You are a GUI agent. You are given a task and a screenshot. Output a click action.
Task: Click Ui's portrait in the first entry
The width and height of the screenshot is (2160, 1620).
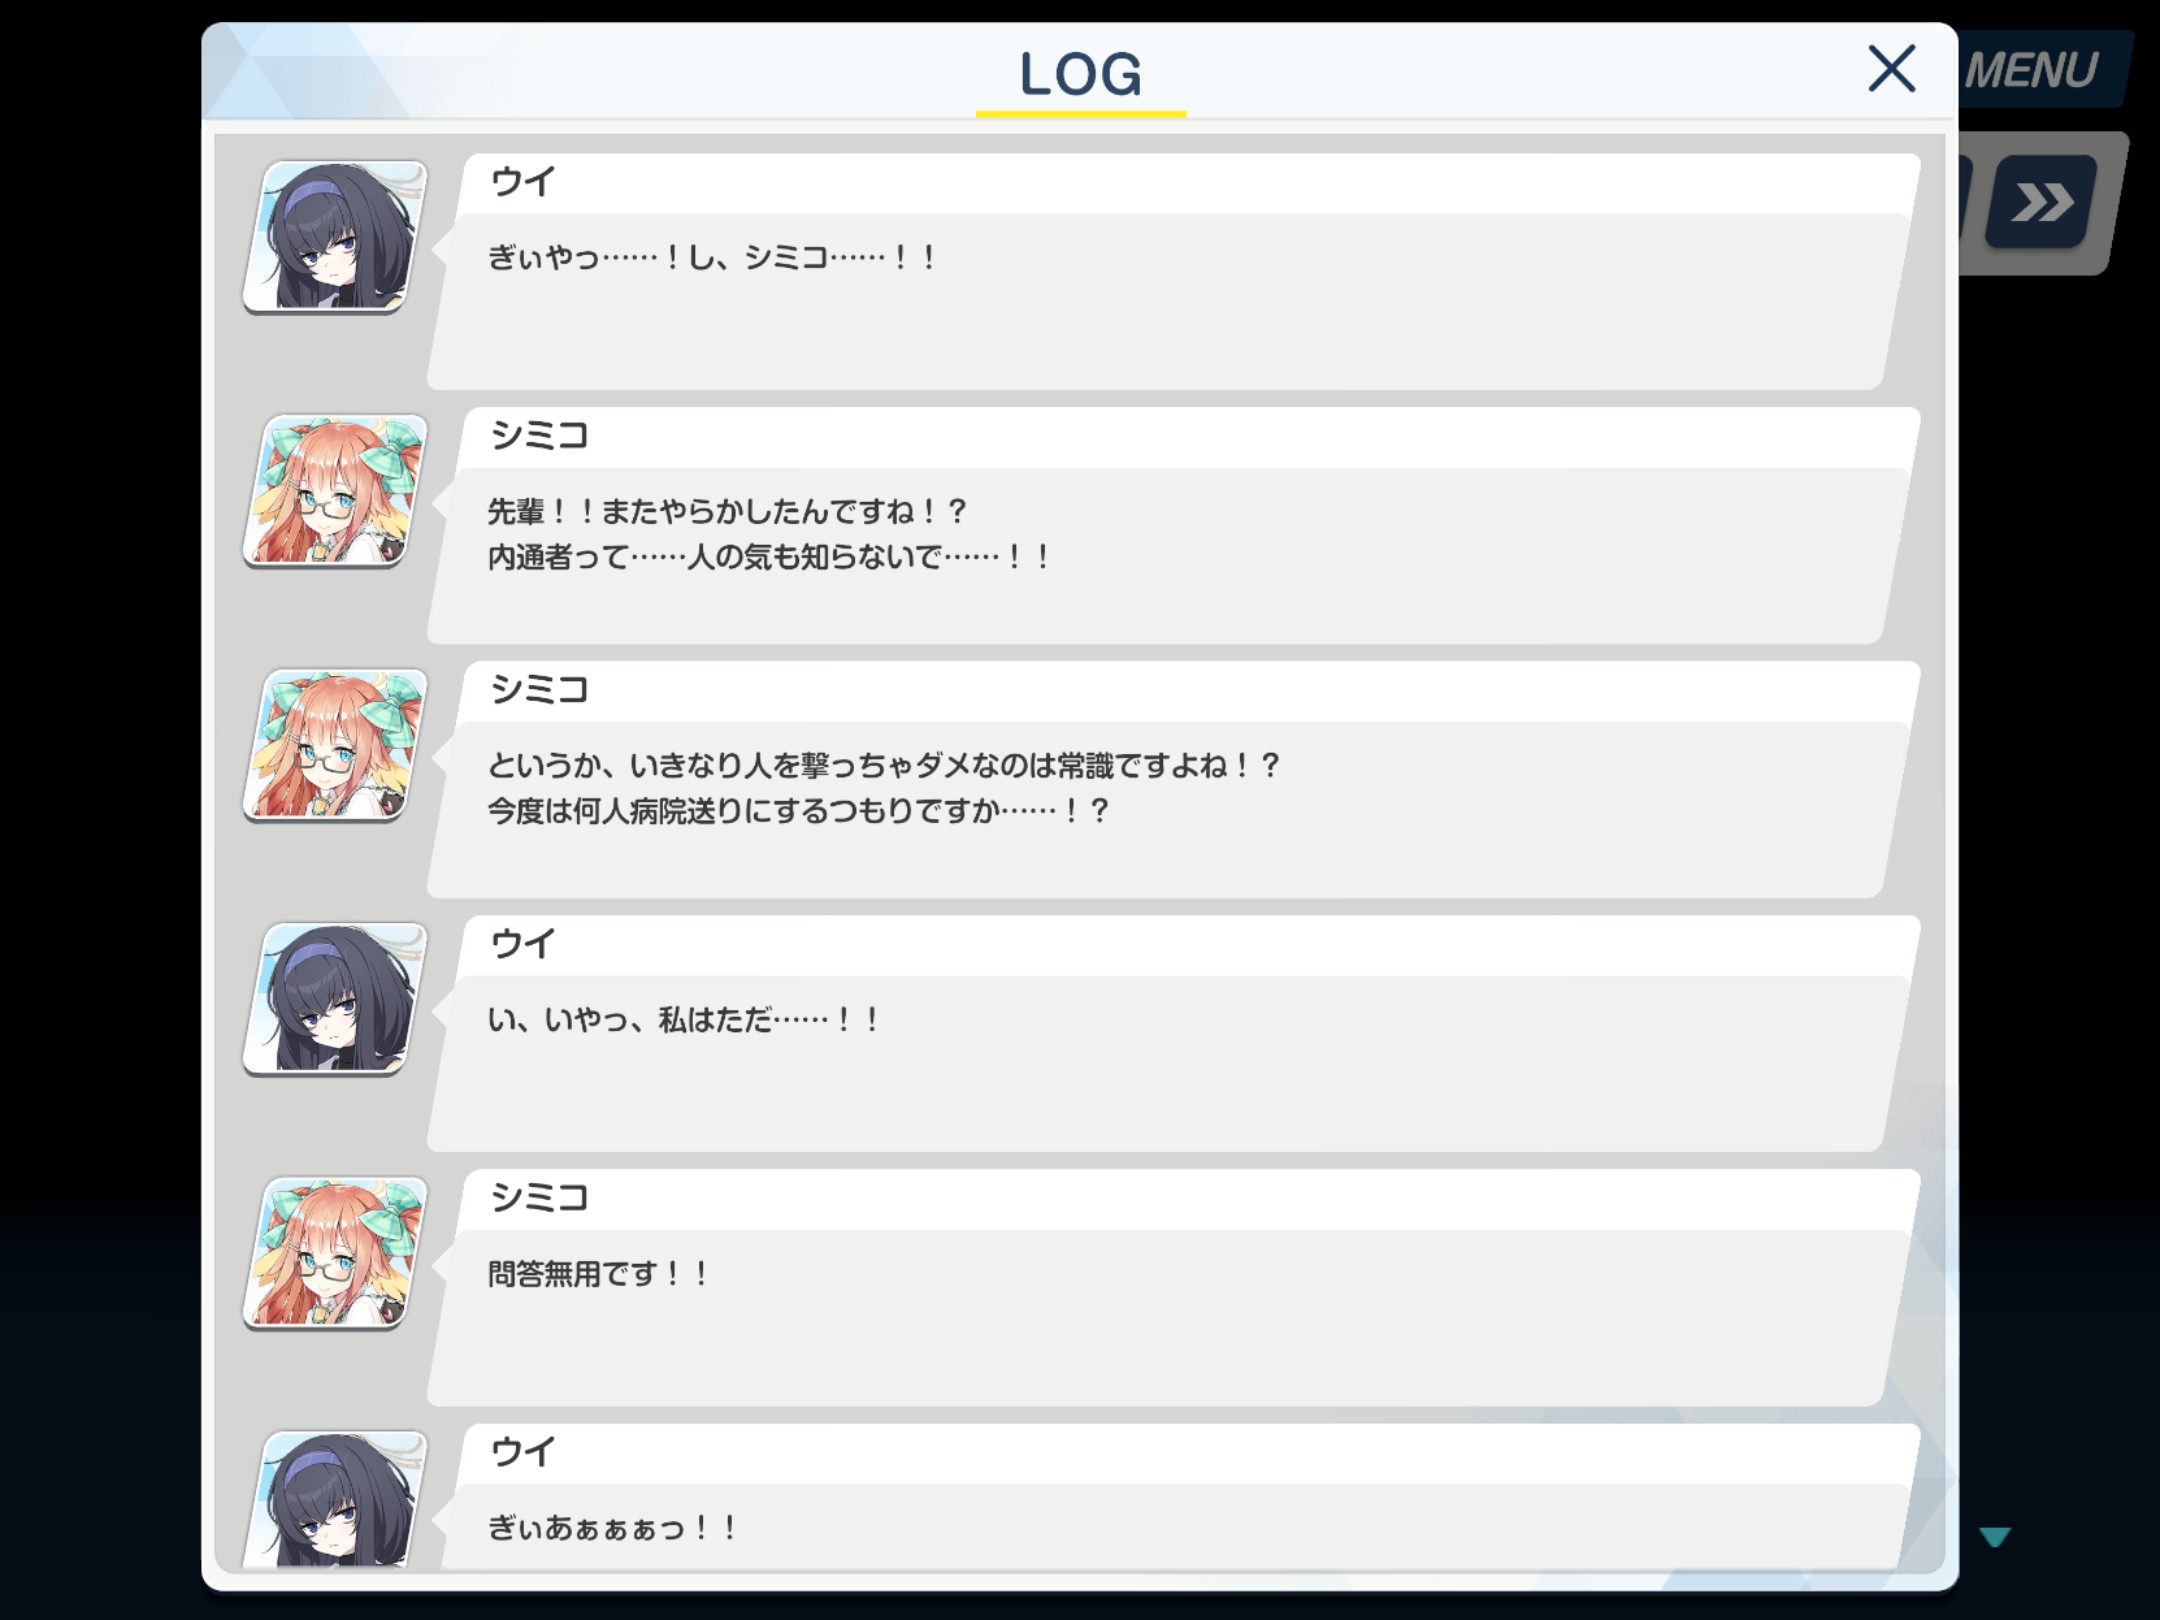(336, 237)
